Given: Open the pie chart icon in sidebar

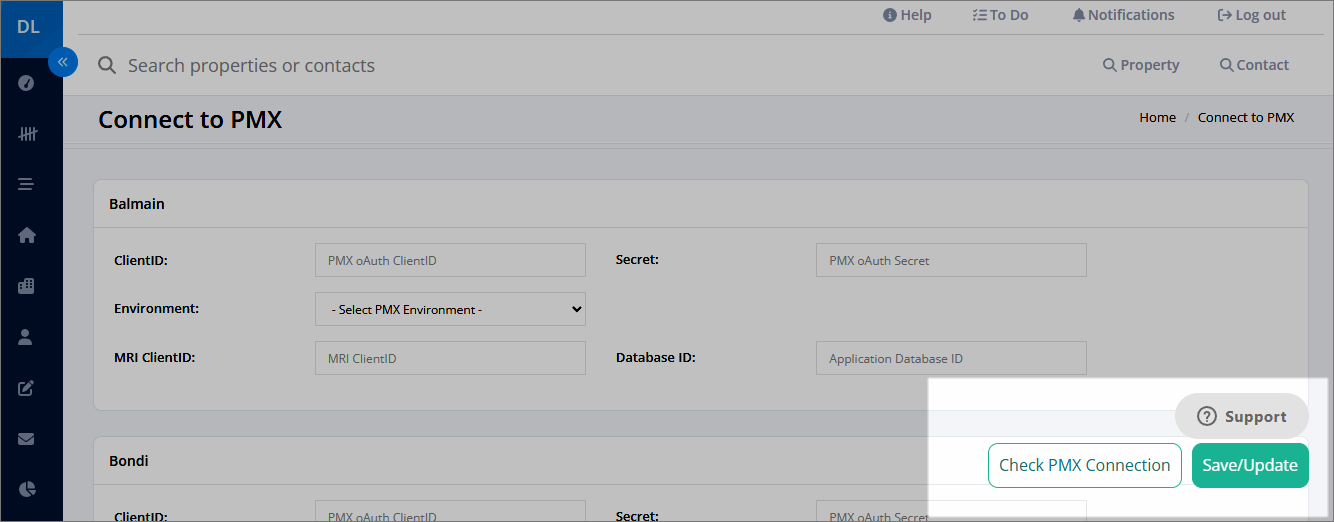Looking at the screenshot, I should point(27,489).
